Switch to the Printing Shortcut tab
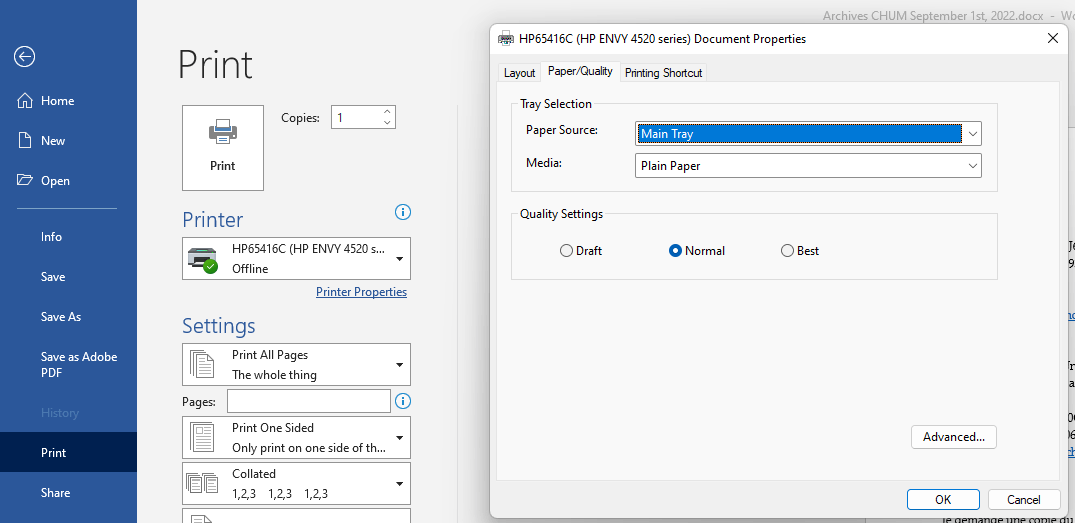Viewport: 1075px width, 523px height. pos(663,73)
